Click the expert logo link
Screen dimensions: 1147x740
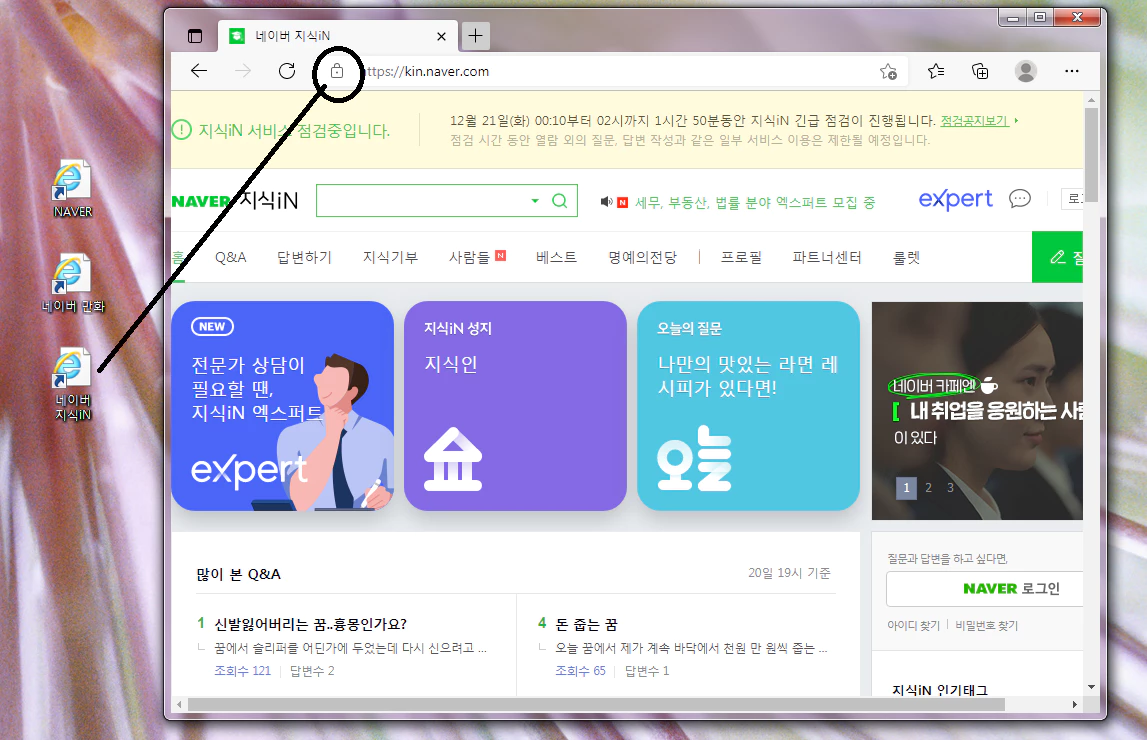tap(955, 198)
